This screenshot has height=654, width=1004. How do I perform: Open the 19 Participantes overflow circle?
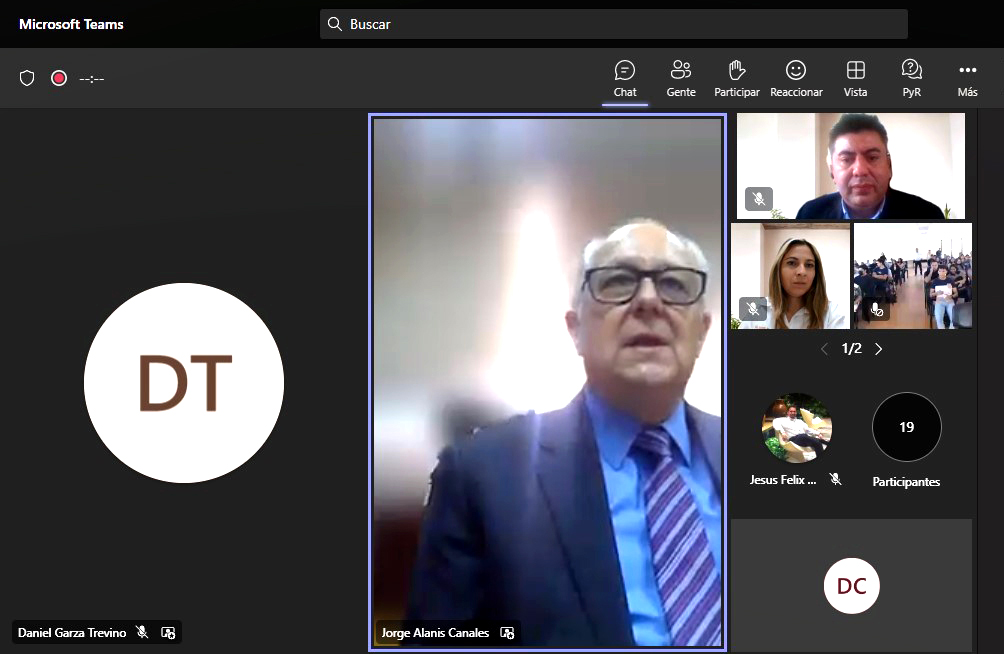click(x=906, y=427)
